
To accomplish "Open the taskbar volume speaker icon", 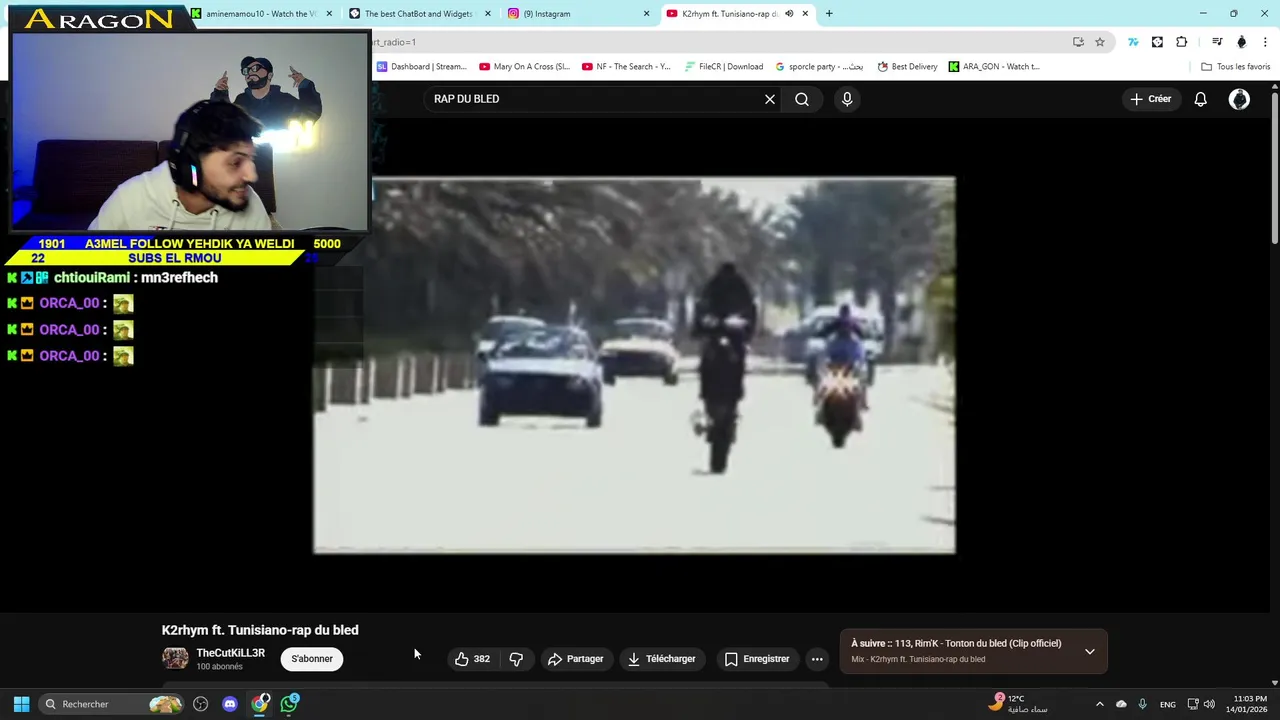I will point(1209,704).
